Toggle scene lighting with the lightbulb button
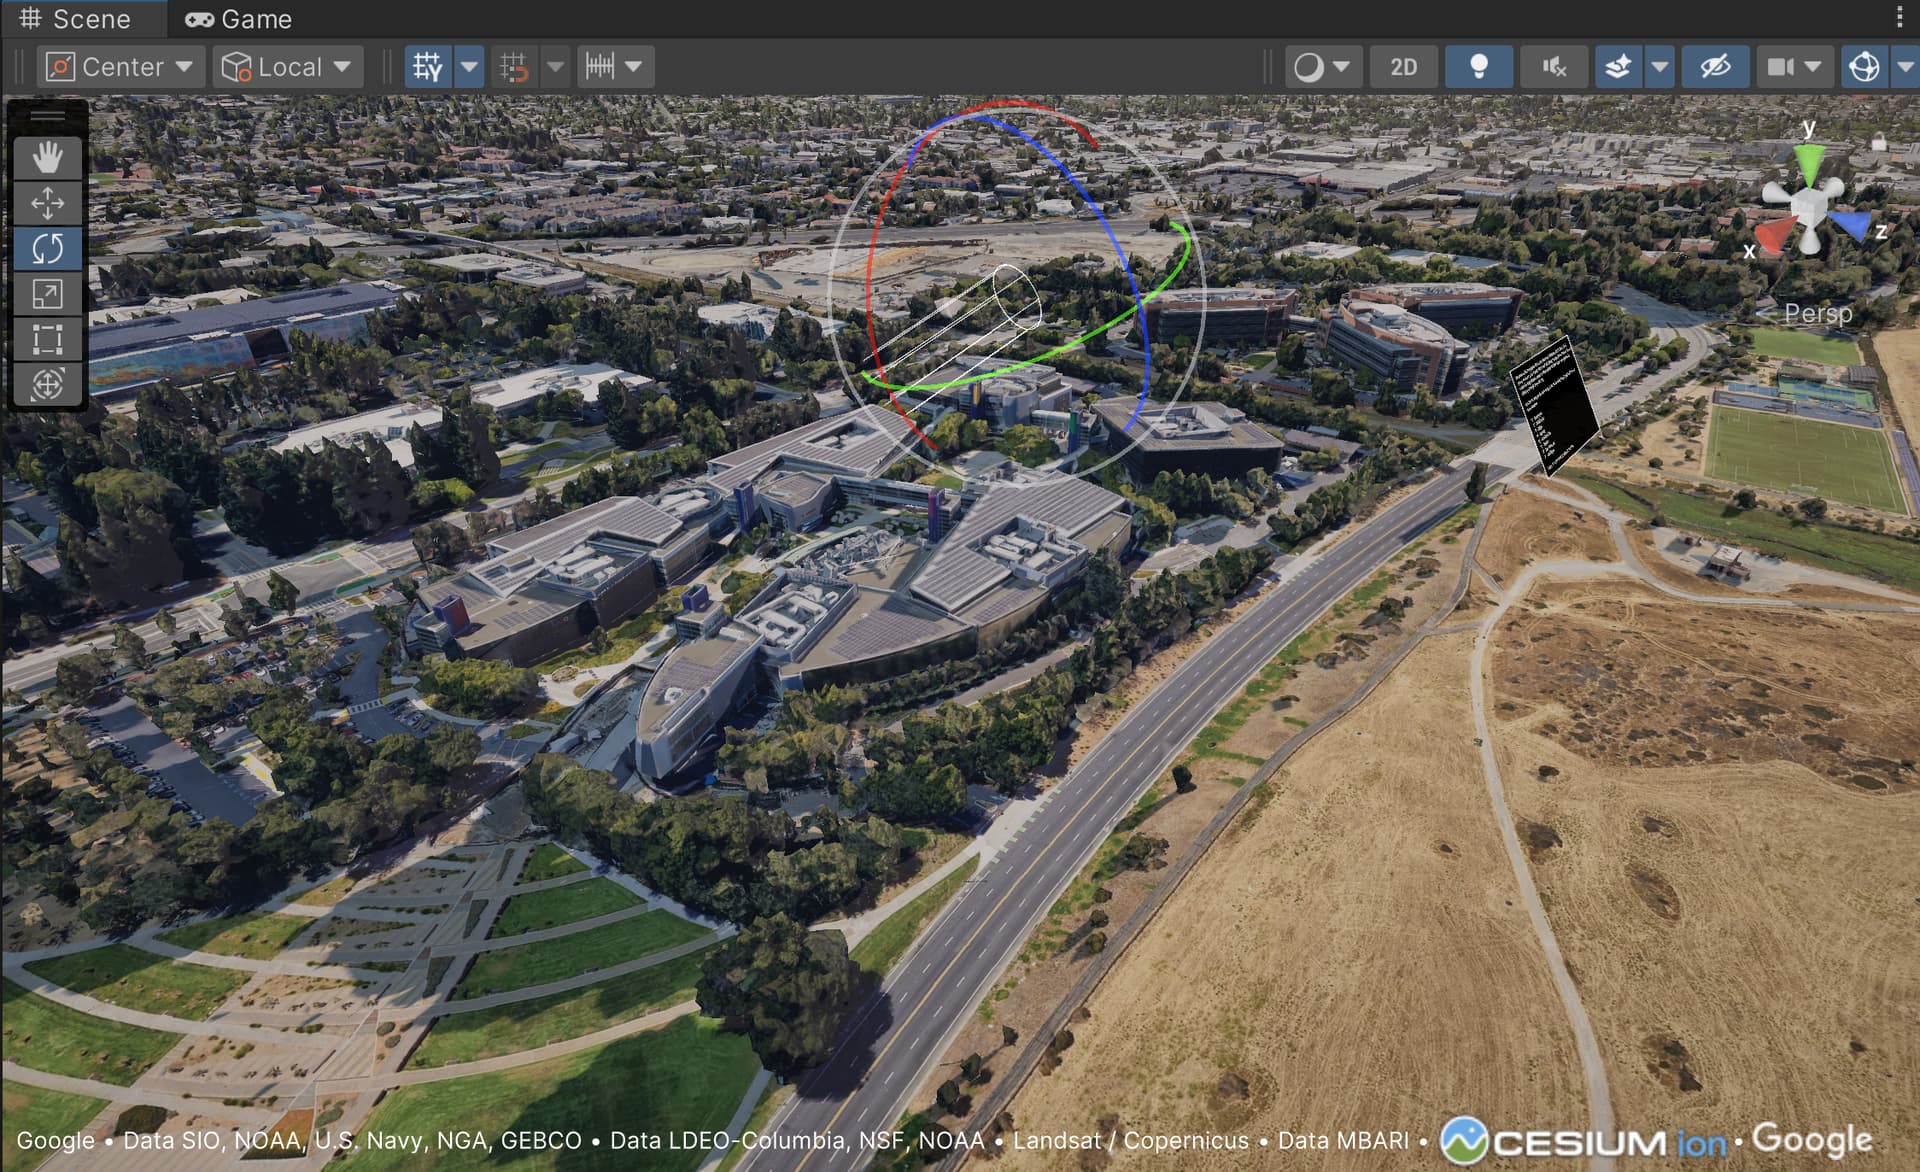1920x1172 pixels. (1478, 67)
